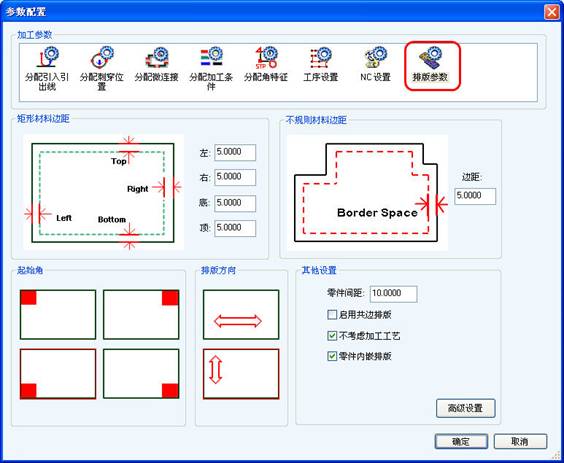Enable the 启用共边排版 checkbox
This screenshot has width=564, height=463.
coord(332,315)
